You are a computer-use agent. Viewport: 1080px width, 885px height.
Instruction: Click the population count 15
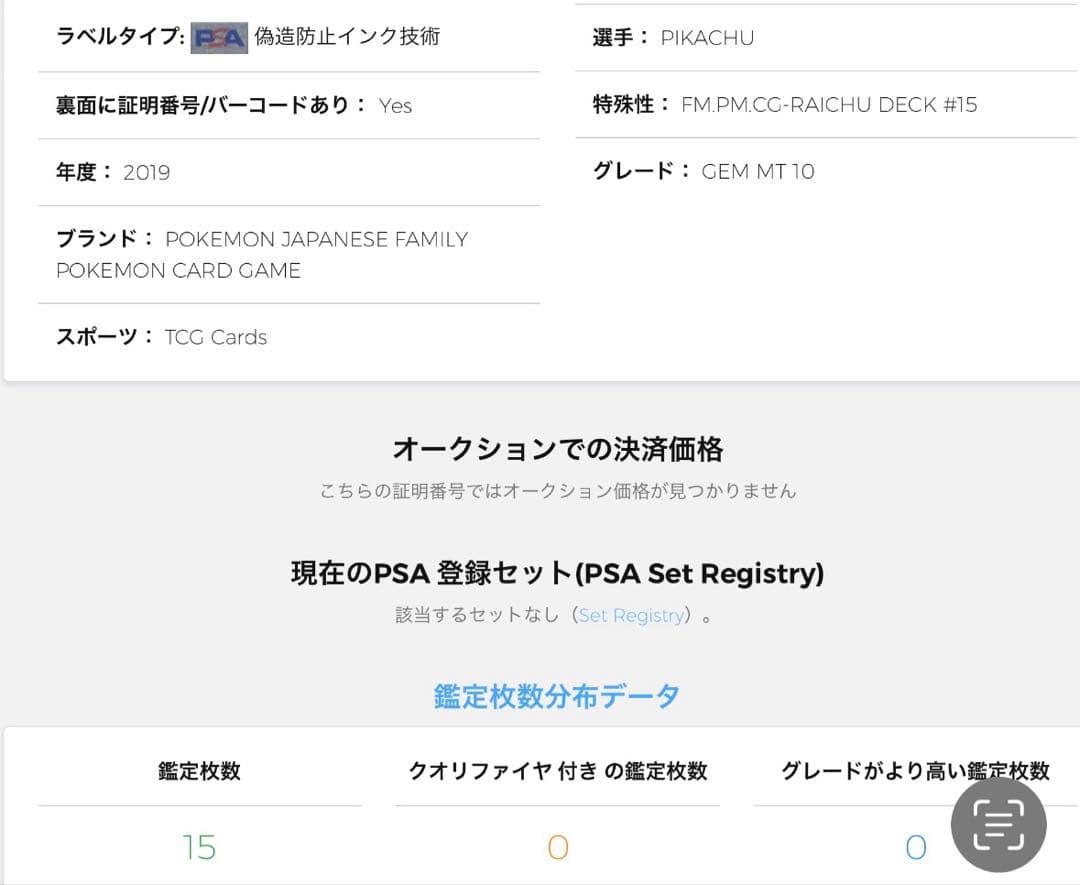199,848
